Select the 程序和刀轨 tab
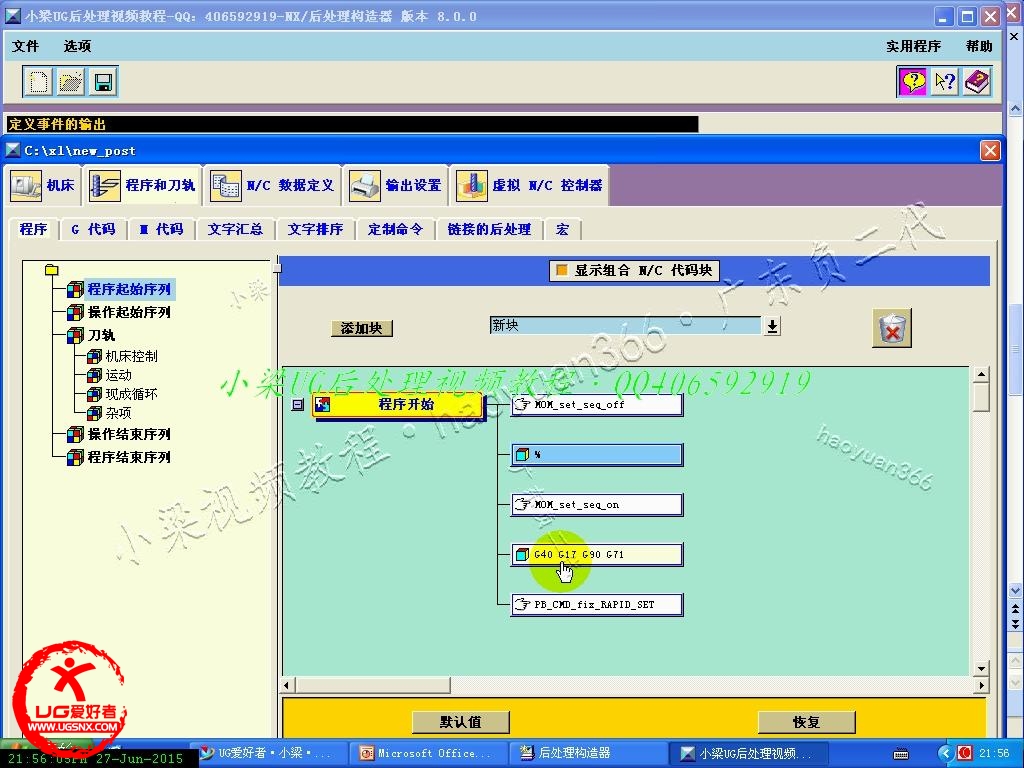Image resolution: width=1024 pixels, height=768 pixels. (x=142, y=185)
